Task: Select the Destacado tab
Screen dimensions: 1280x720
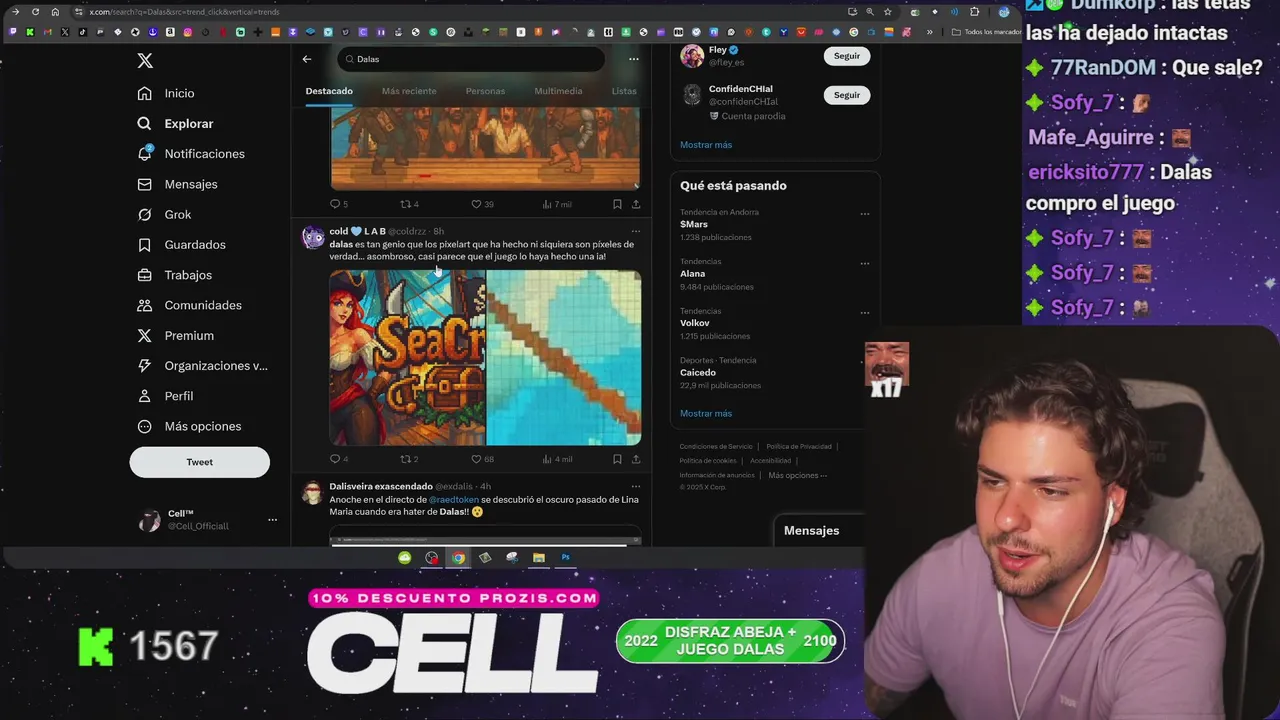Action: pos(329,91)
